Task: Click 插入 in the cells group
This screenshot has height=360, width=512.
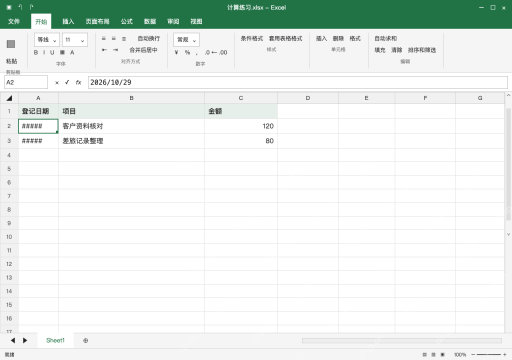Action: tap(321, 39)
